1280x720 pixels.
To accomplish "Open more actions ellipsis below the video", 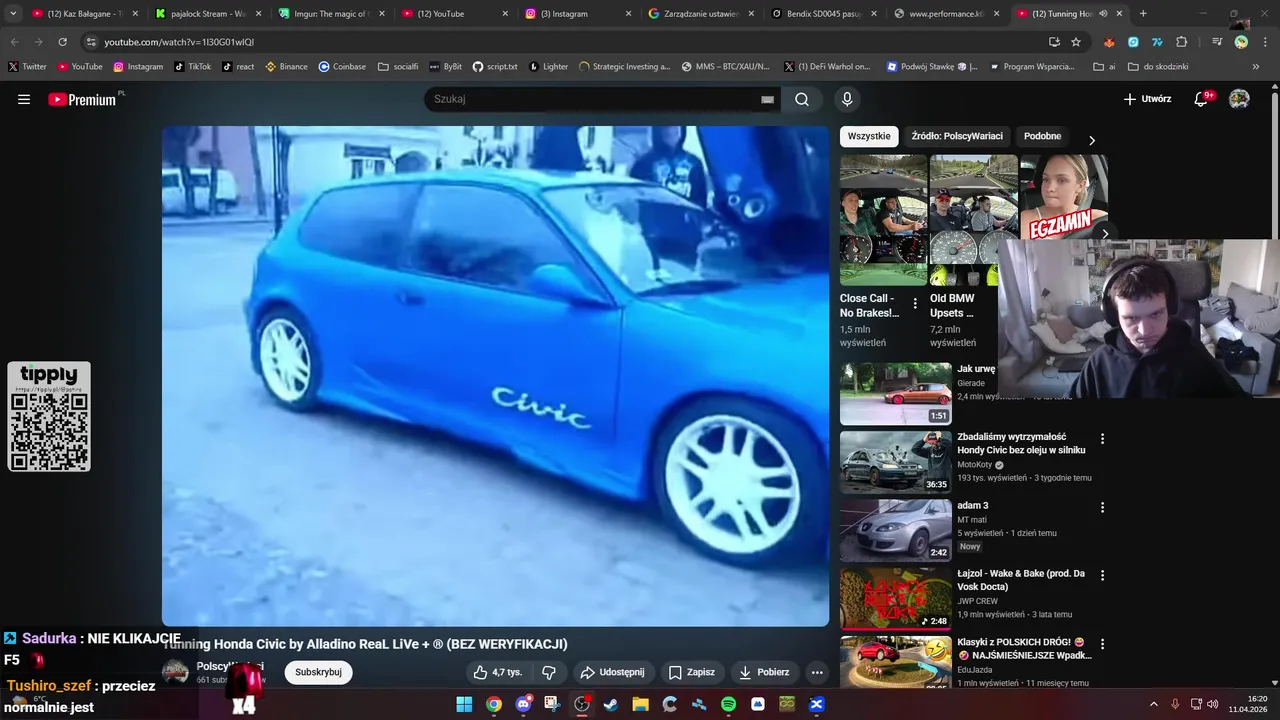I will point(817,672).
